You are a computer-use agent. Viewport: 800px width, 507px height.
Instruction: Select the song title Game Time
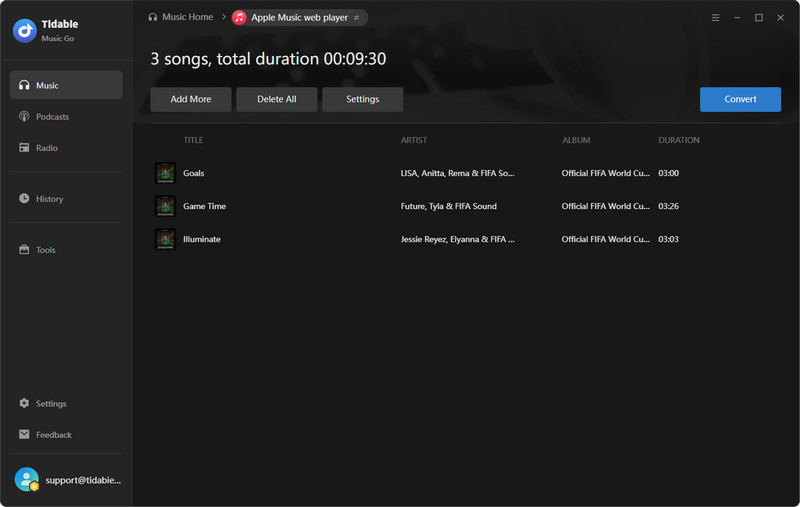(x=205, y=206)
